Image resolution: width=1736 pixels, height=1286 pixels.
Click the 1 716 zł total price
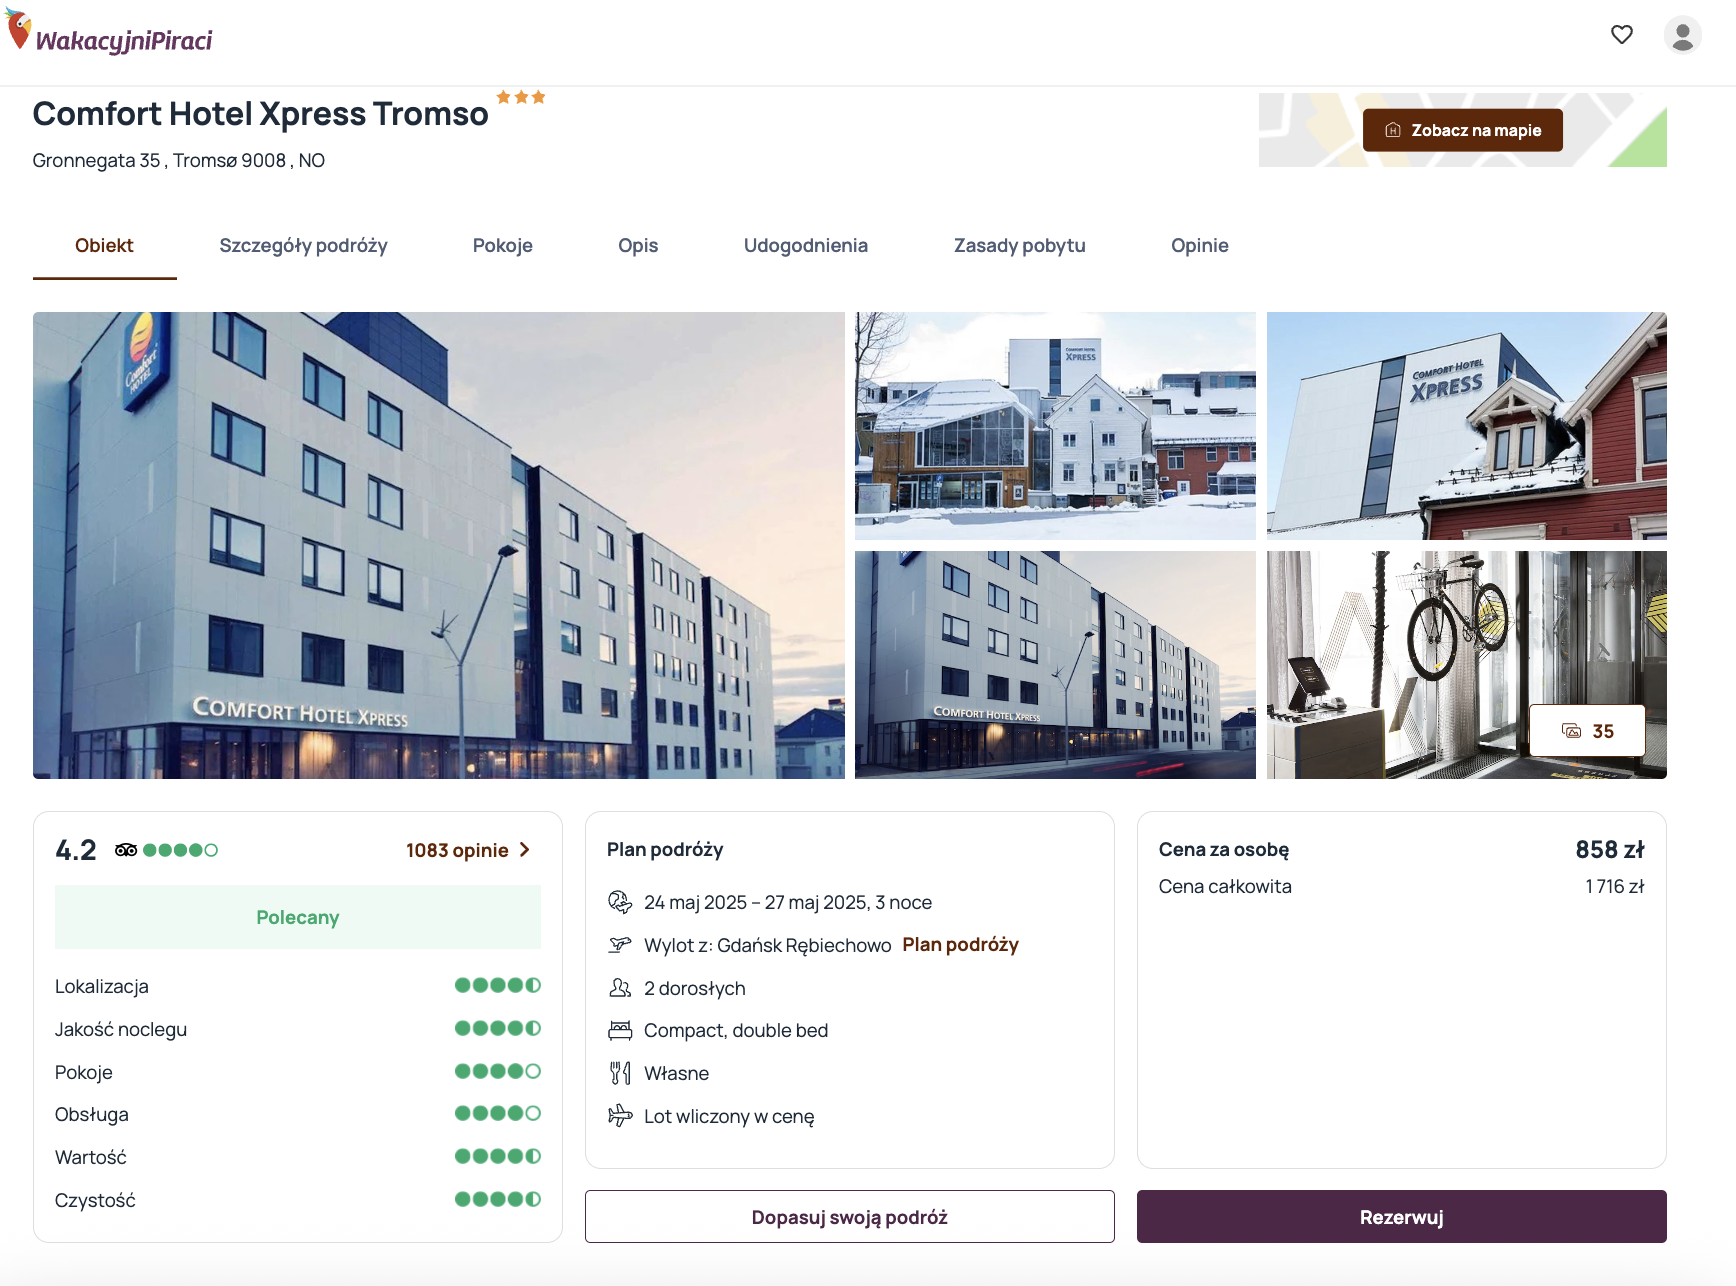[1614, 886]
